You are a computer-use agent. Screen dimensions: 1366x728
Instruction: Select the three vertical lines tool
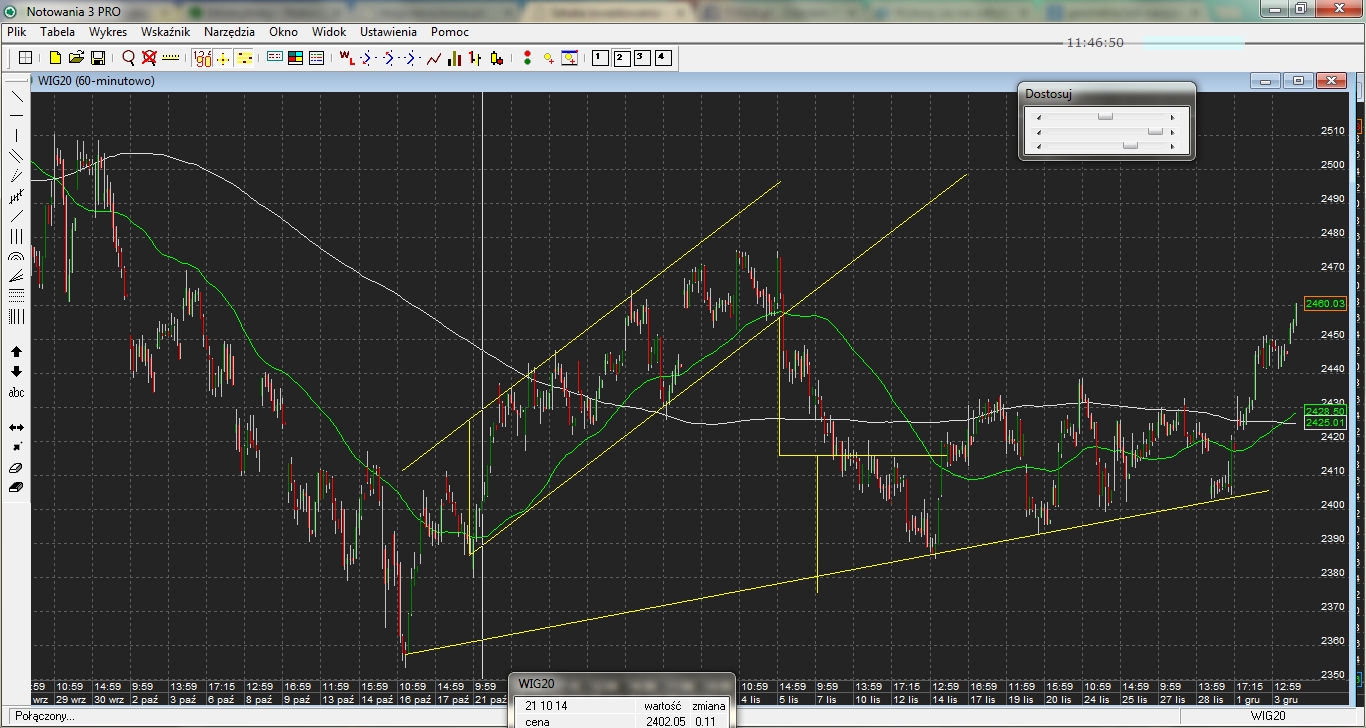16,236
